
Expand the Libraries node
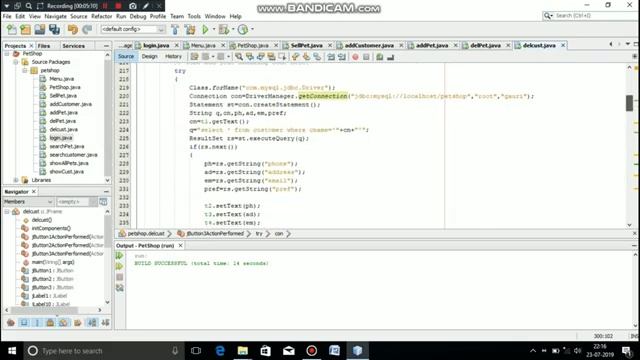[x=16, y=180]
